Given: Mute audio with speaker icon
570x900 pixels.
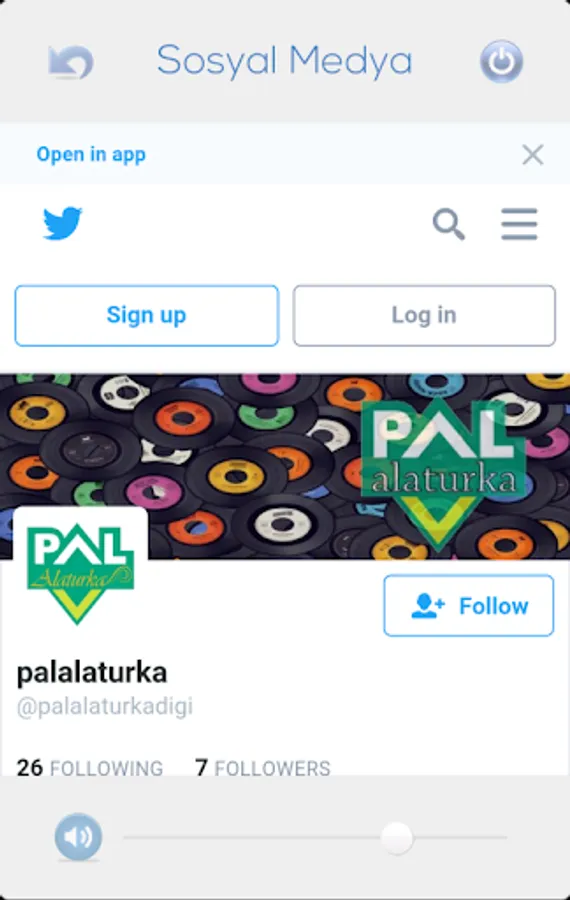Looking at the screenshot, I should 78,836.
